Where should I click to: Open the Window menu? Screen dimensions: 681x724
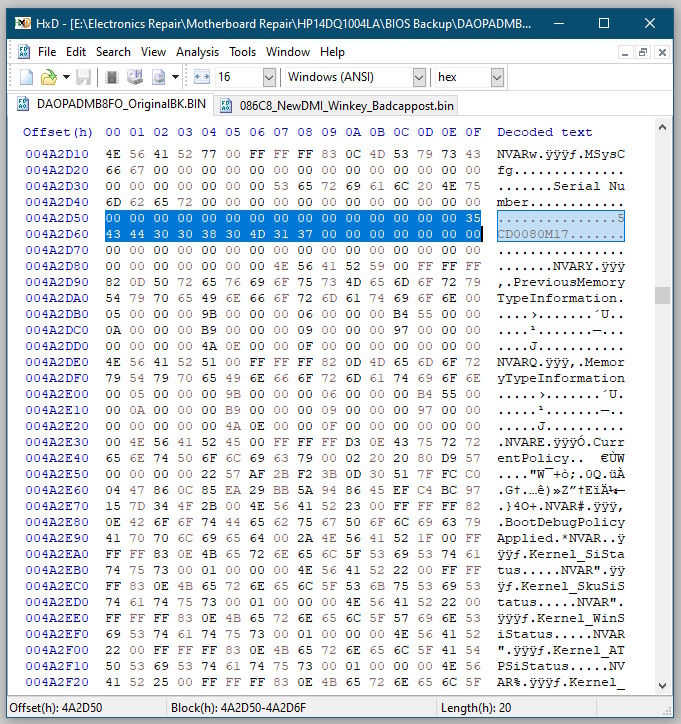tap(288, 52)
